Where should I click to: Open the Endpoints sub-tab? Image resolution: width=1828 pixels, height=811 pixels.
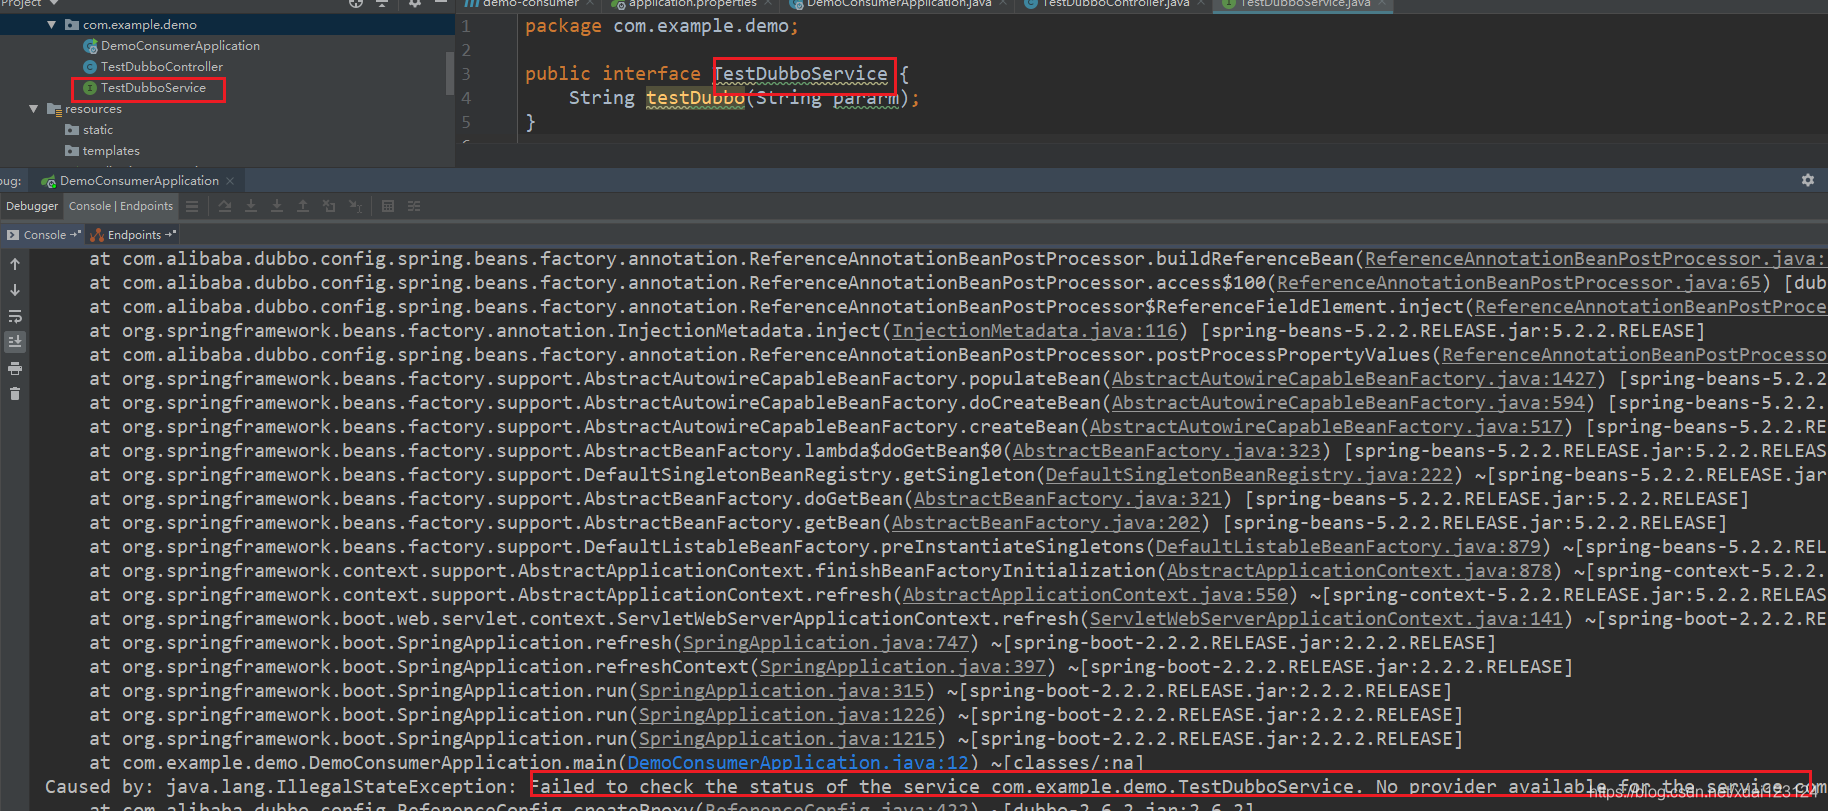(134, 235)
